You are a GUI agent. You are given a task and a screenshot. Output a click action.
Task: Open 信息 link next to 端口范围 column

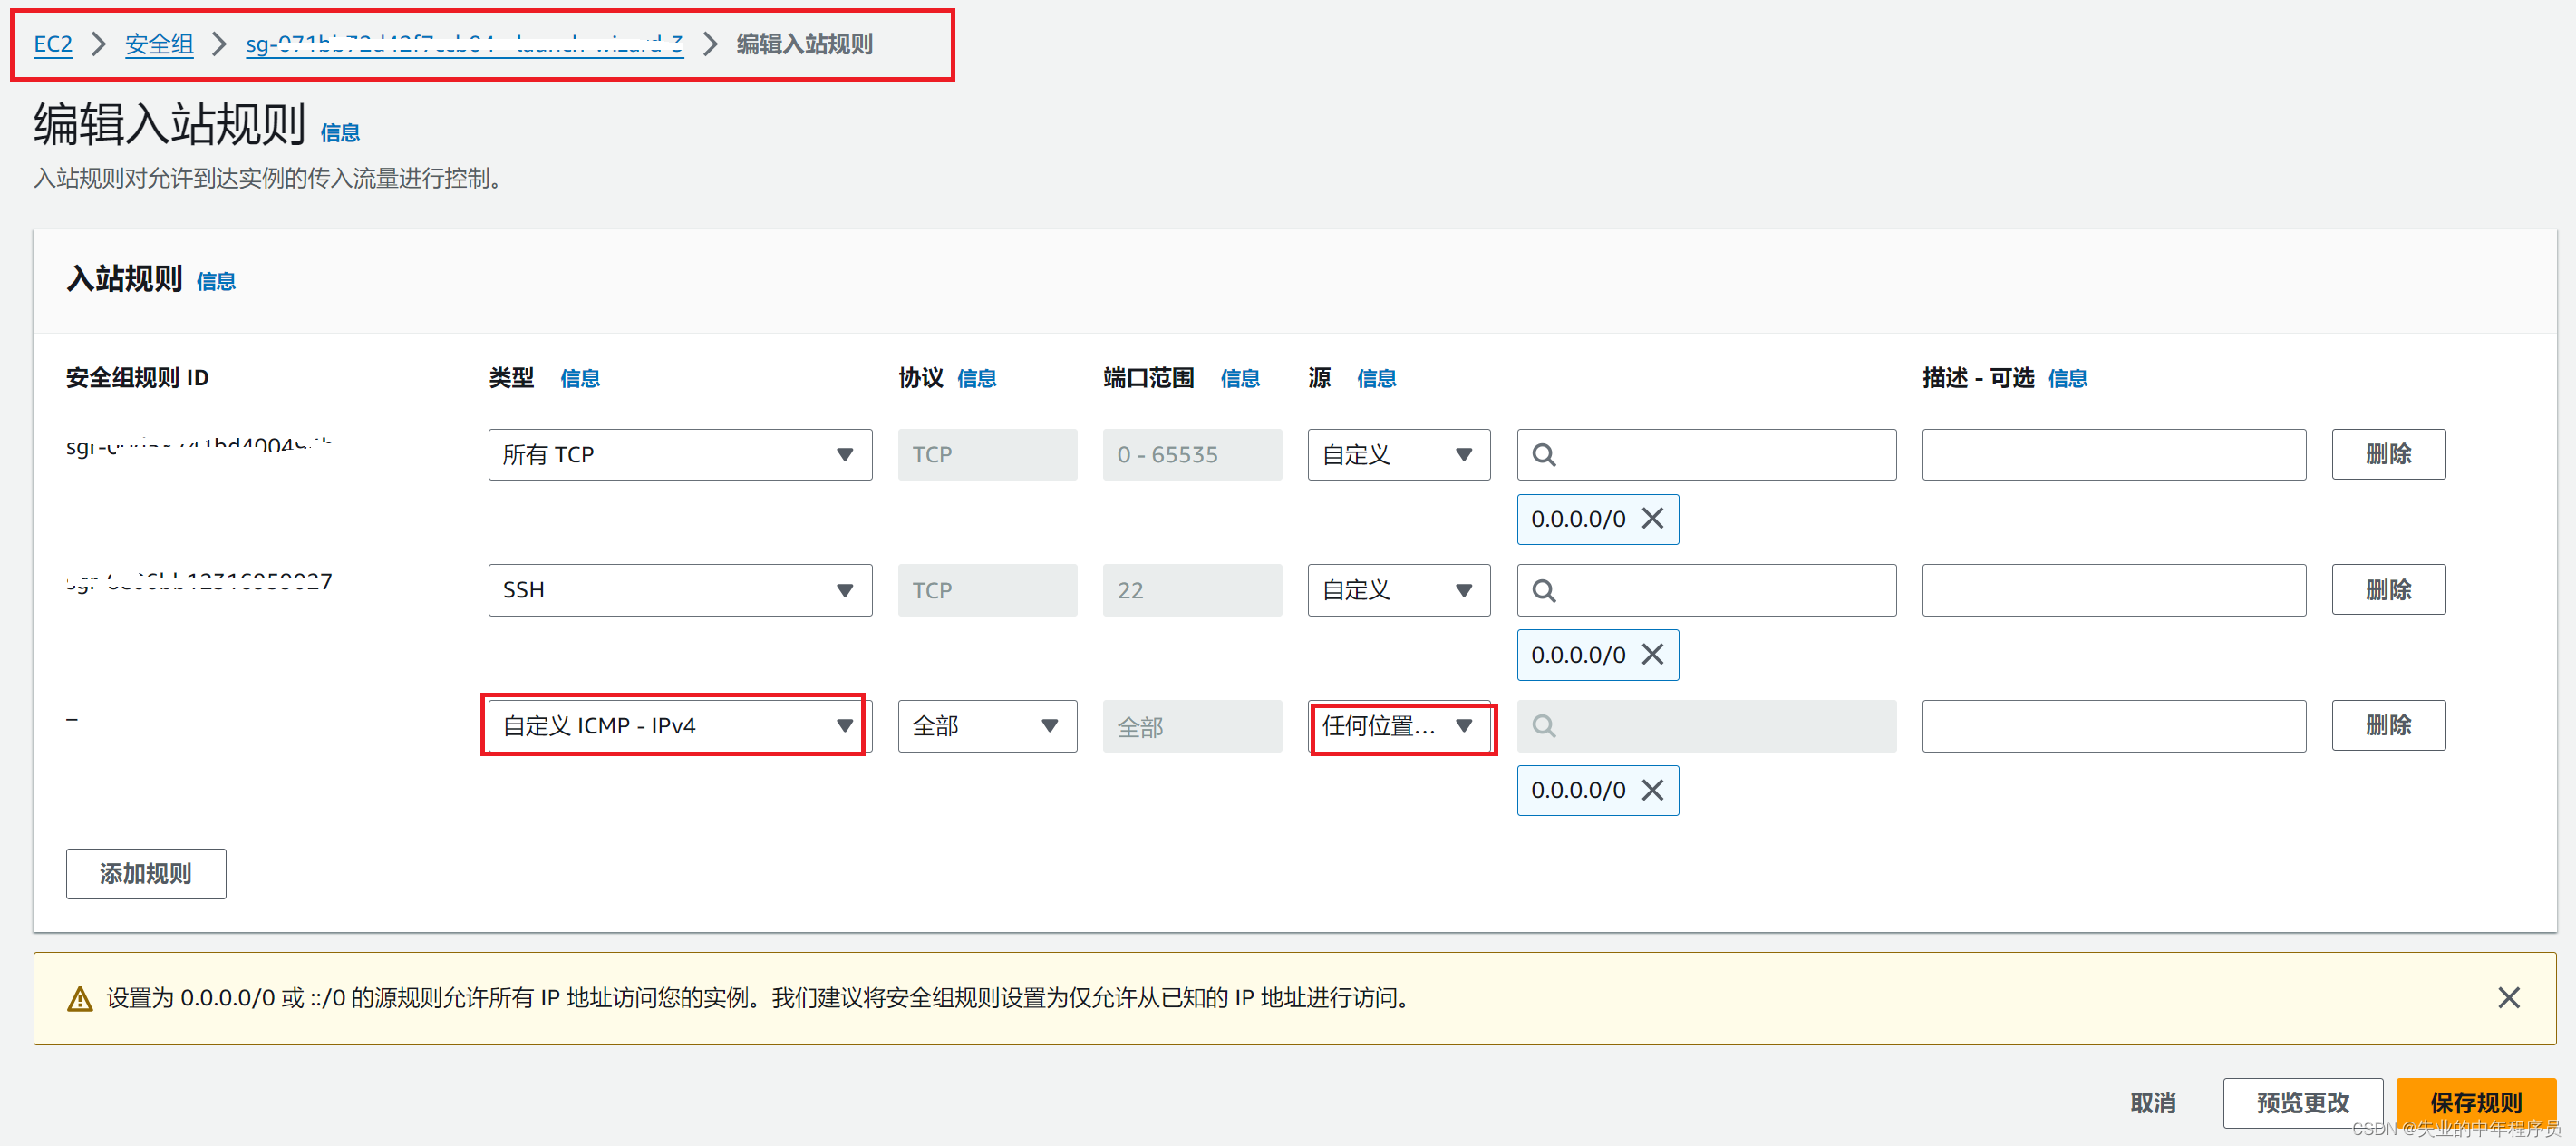1240,378
